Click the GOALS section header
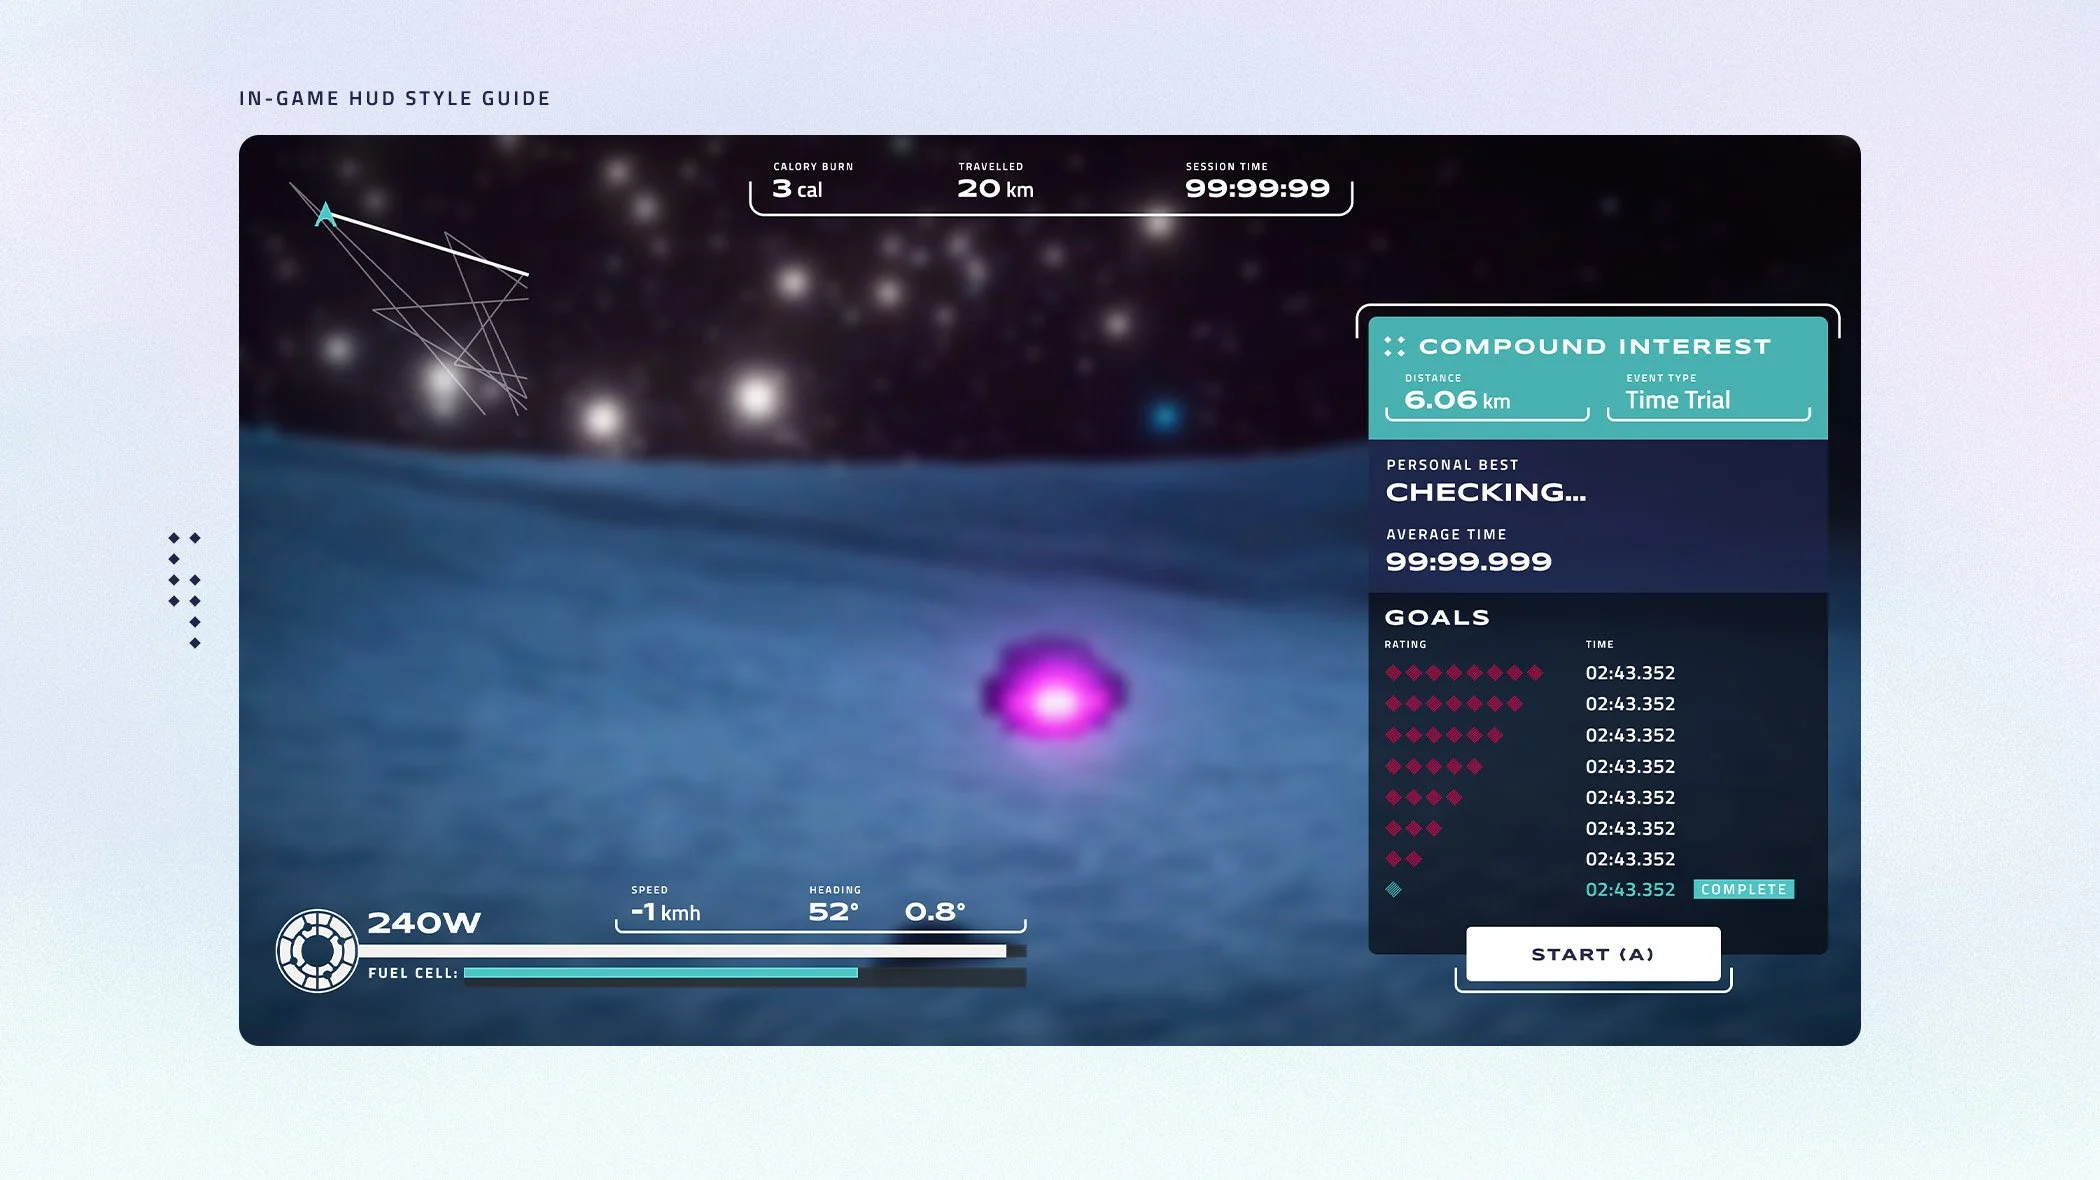 coord(1437,618)
